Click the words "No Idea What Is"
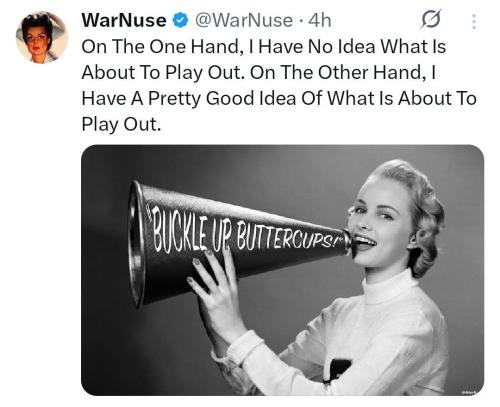Screen dimensions: 500x407 pos(377,47)
